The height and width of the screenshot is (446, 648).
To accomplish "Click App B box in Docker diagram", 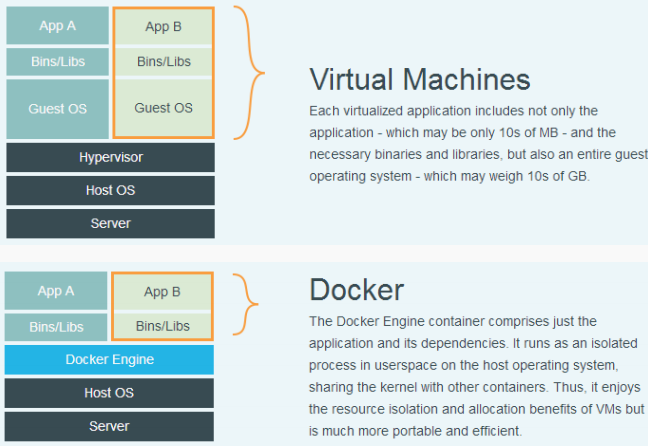I will click(x=162, y=292).
